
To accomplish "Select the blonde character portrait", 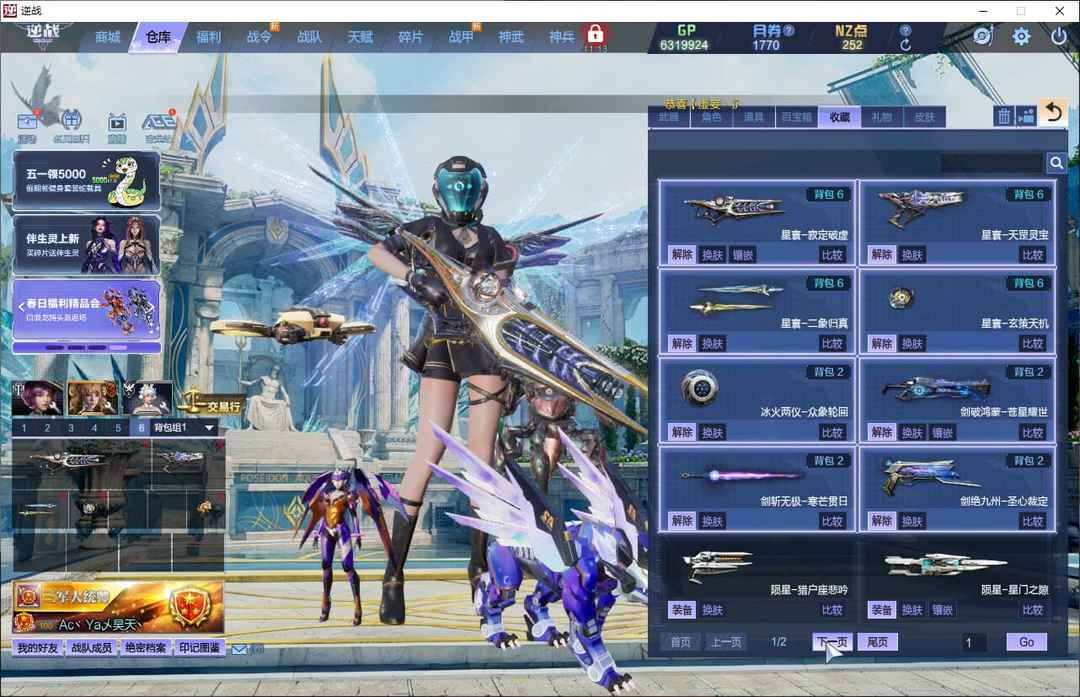I will pyautogui.click(x=92, y=397).
